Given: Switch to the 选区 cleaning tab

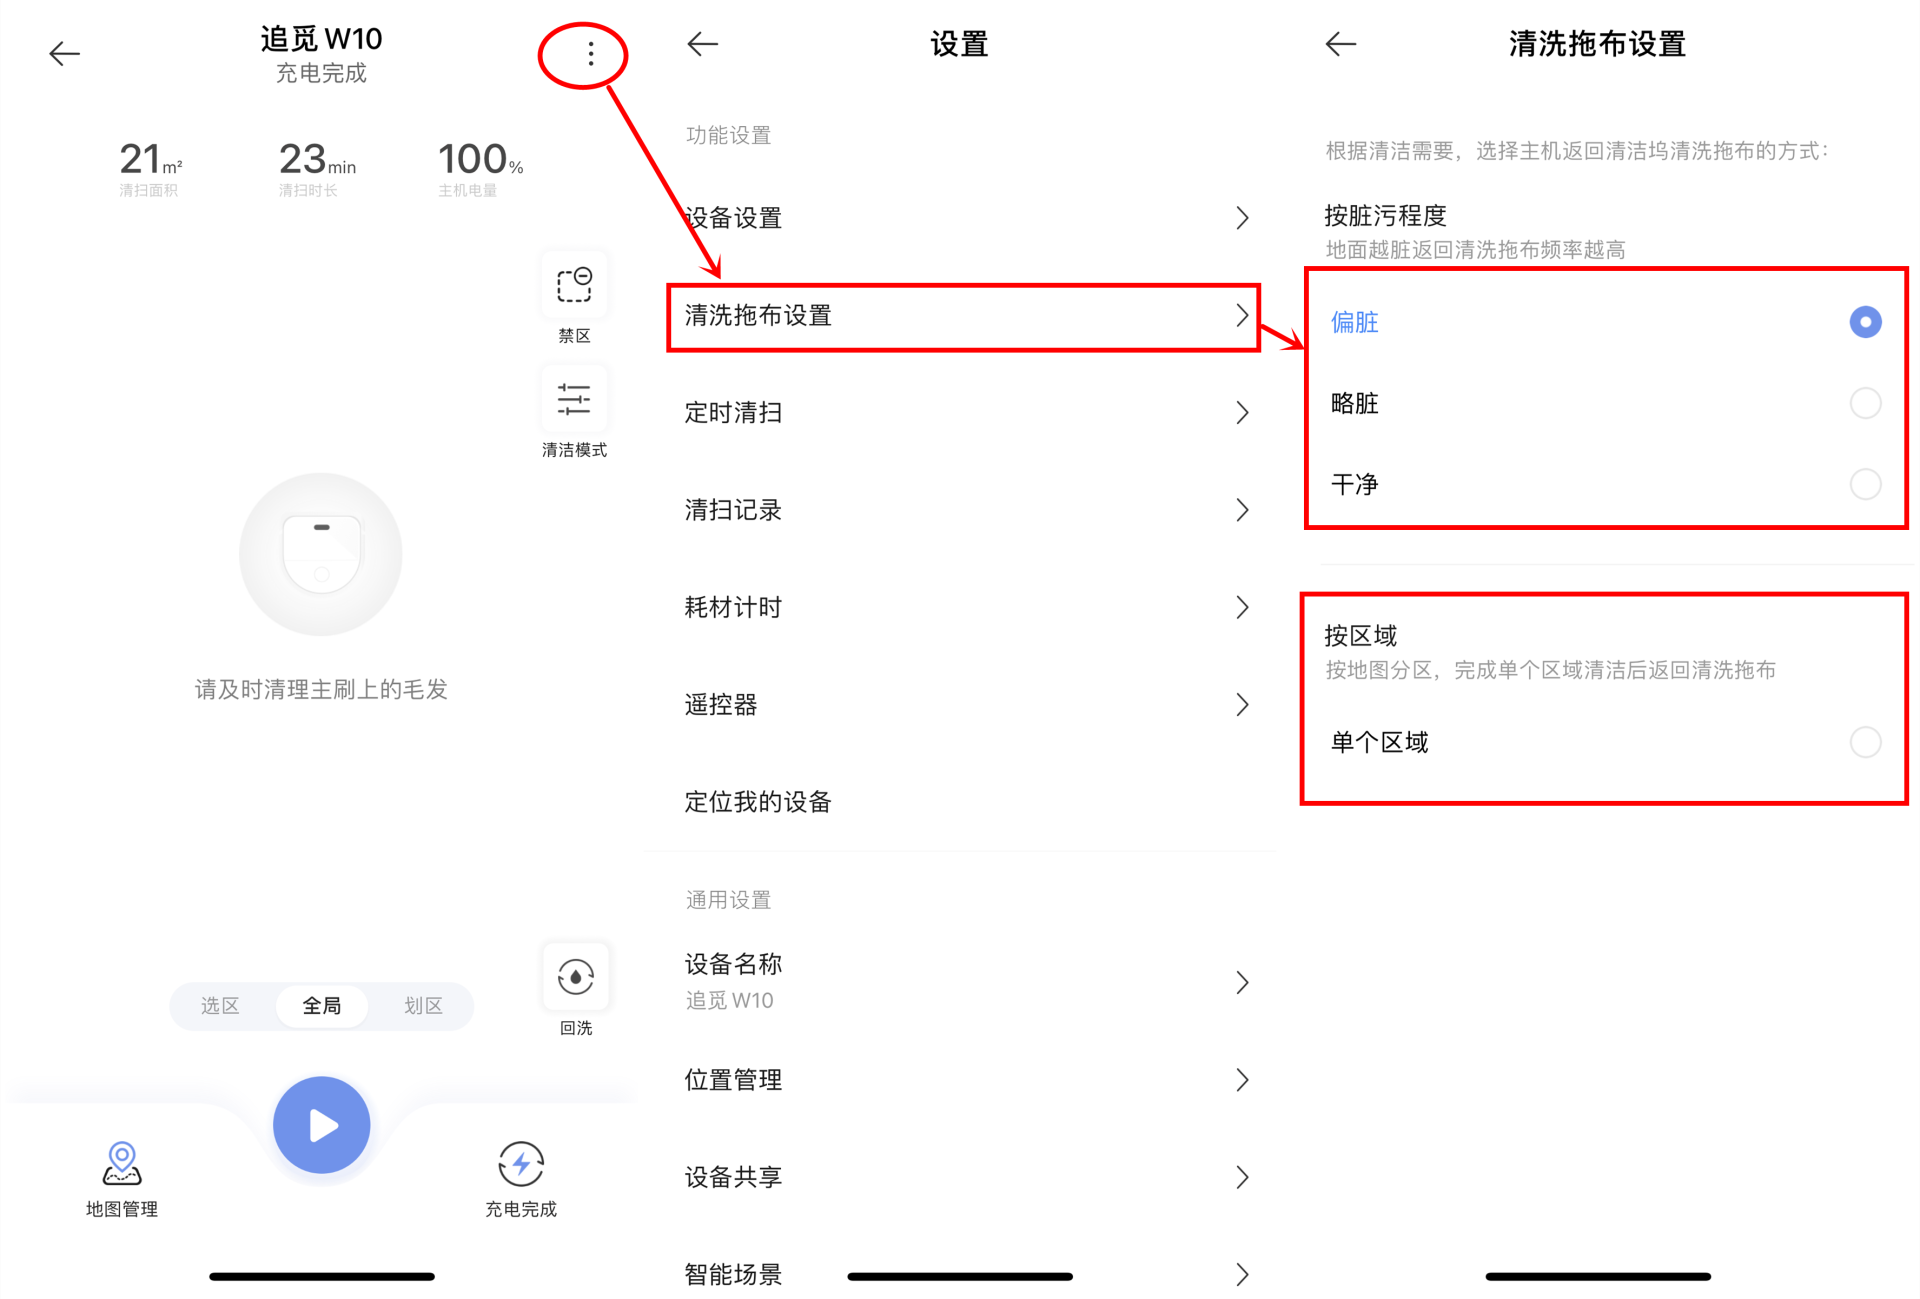Looking at the screenshot, I should [220, 1005].
